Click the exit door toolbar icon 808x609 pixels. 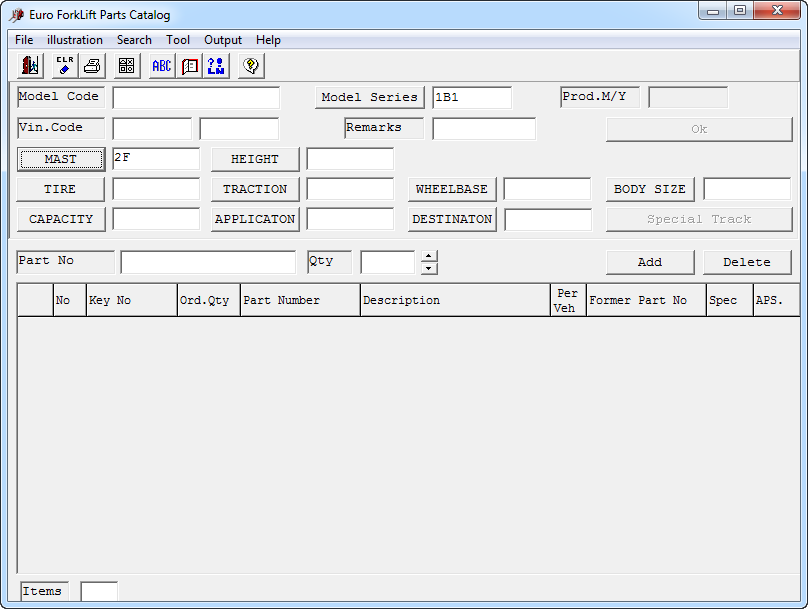(x=30, y=66)
